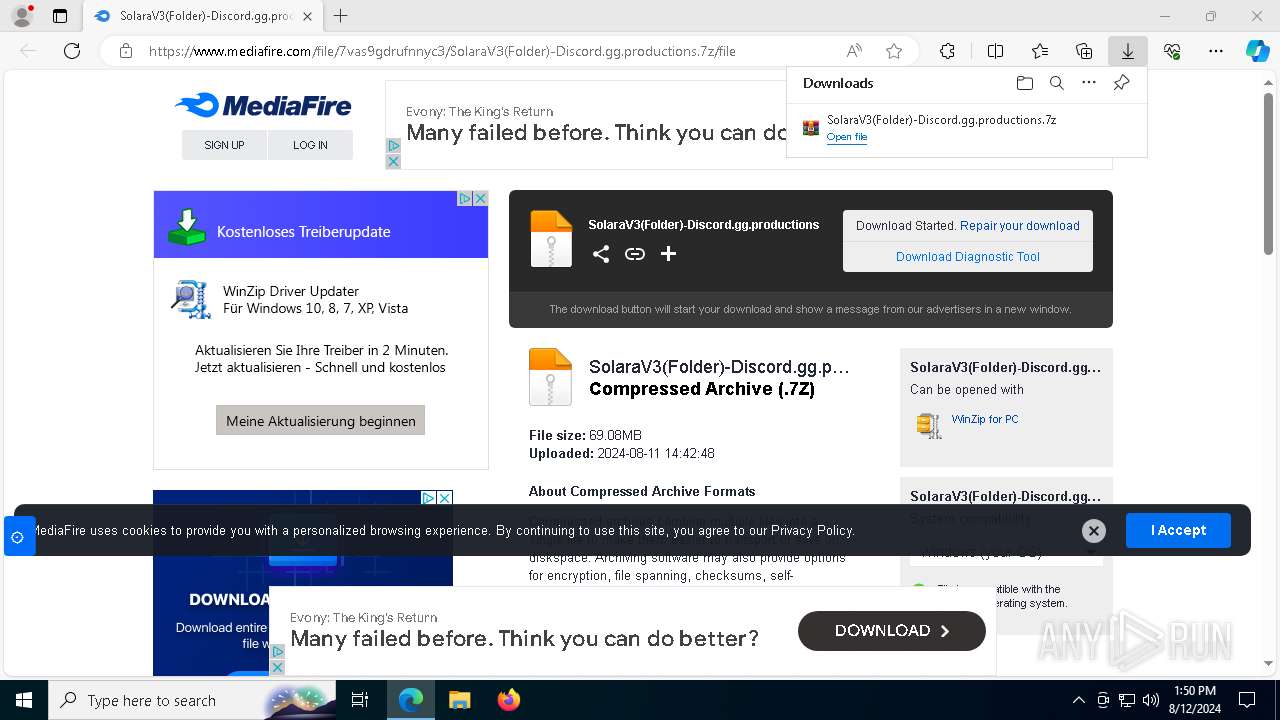Close the top banner ad X icon
This screenshot has height=720, width=1280.
pos(393,161)
